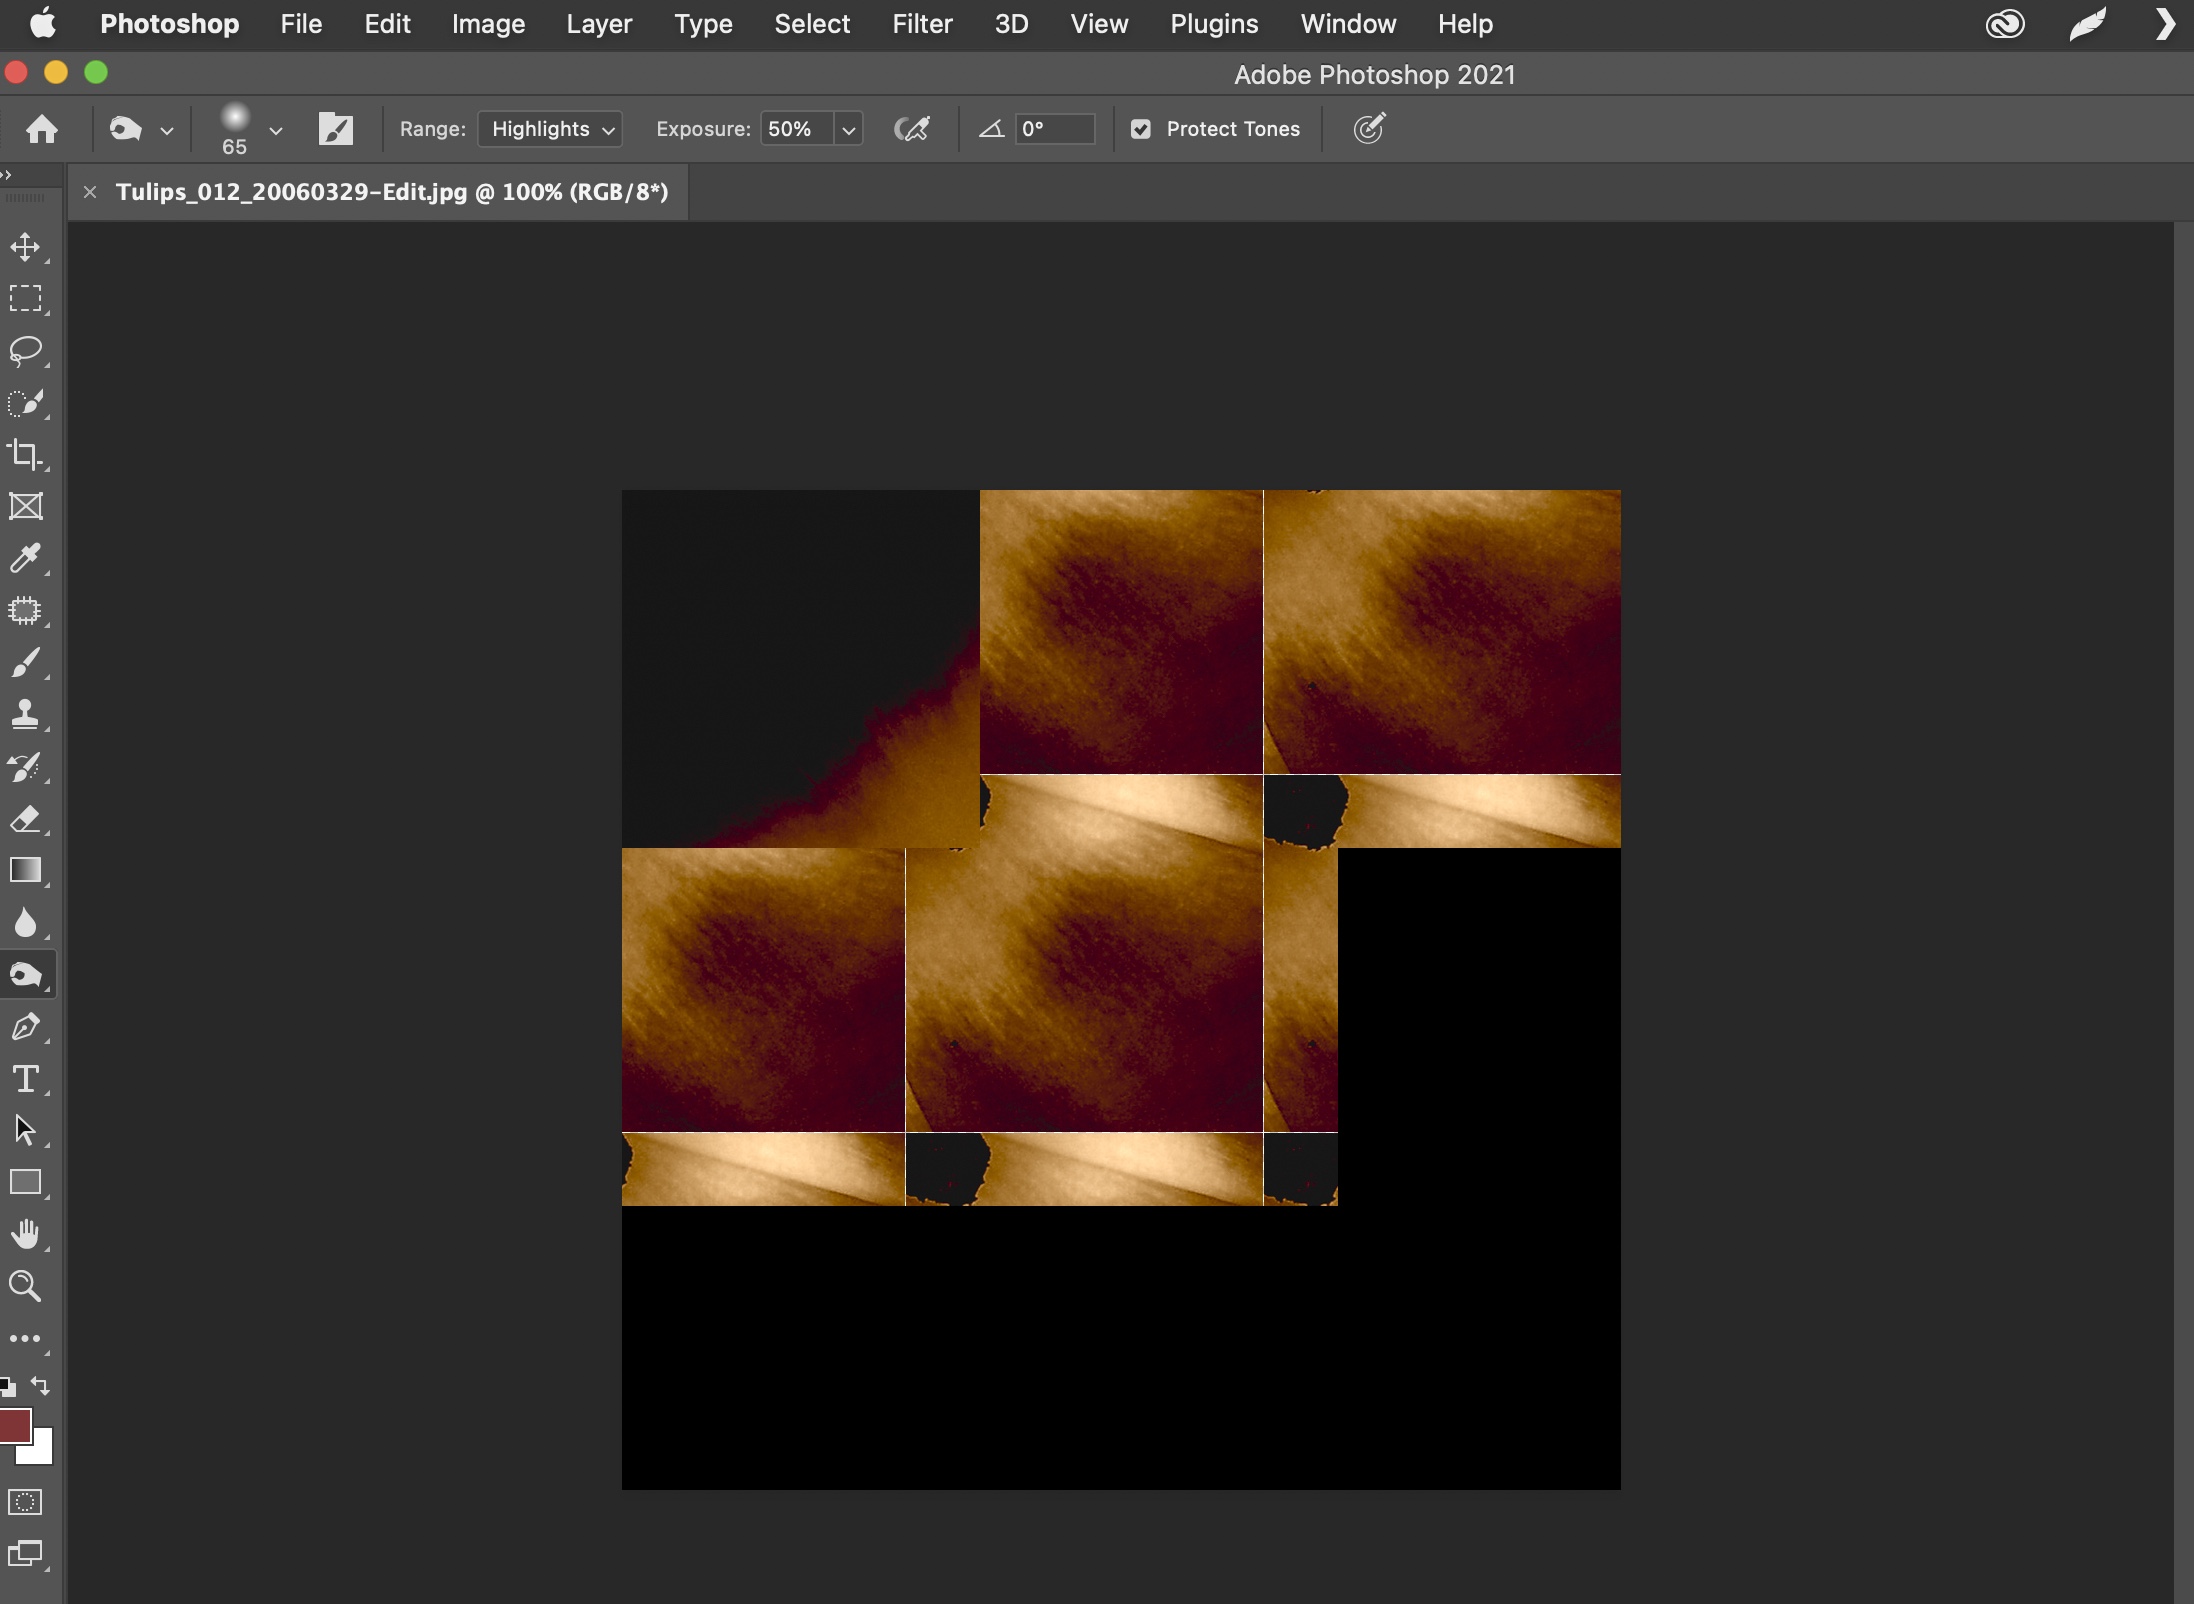Screen dimensions: 2194x1604
Task: Select the Pen tool
Action: pyautogui.click(x=25, y=1027)
